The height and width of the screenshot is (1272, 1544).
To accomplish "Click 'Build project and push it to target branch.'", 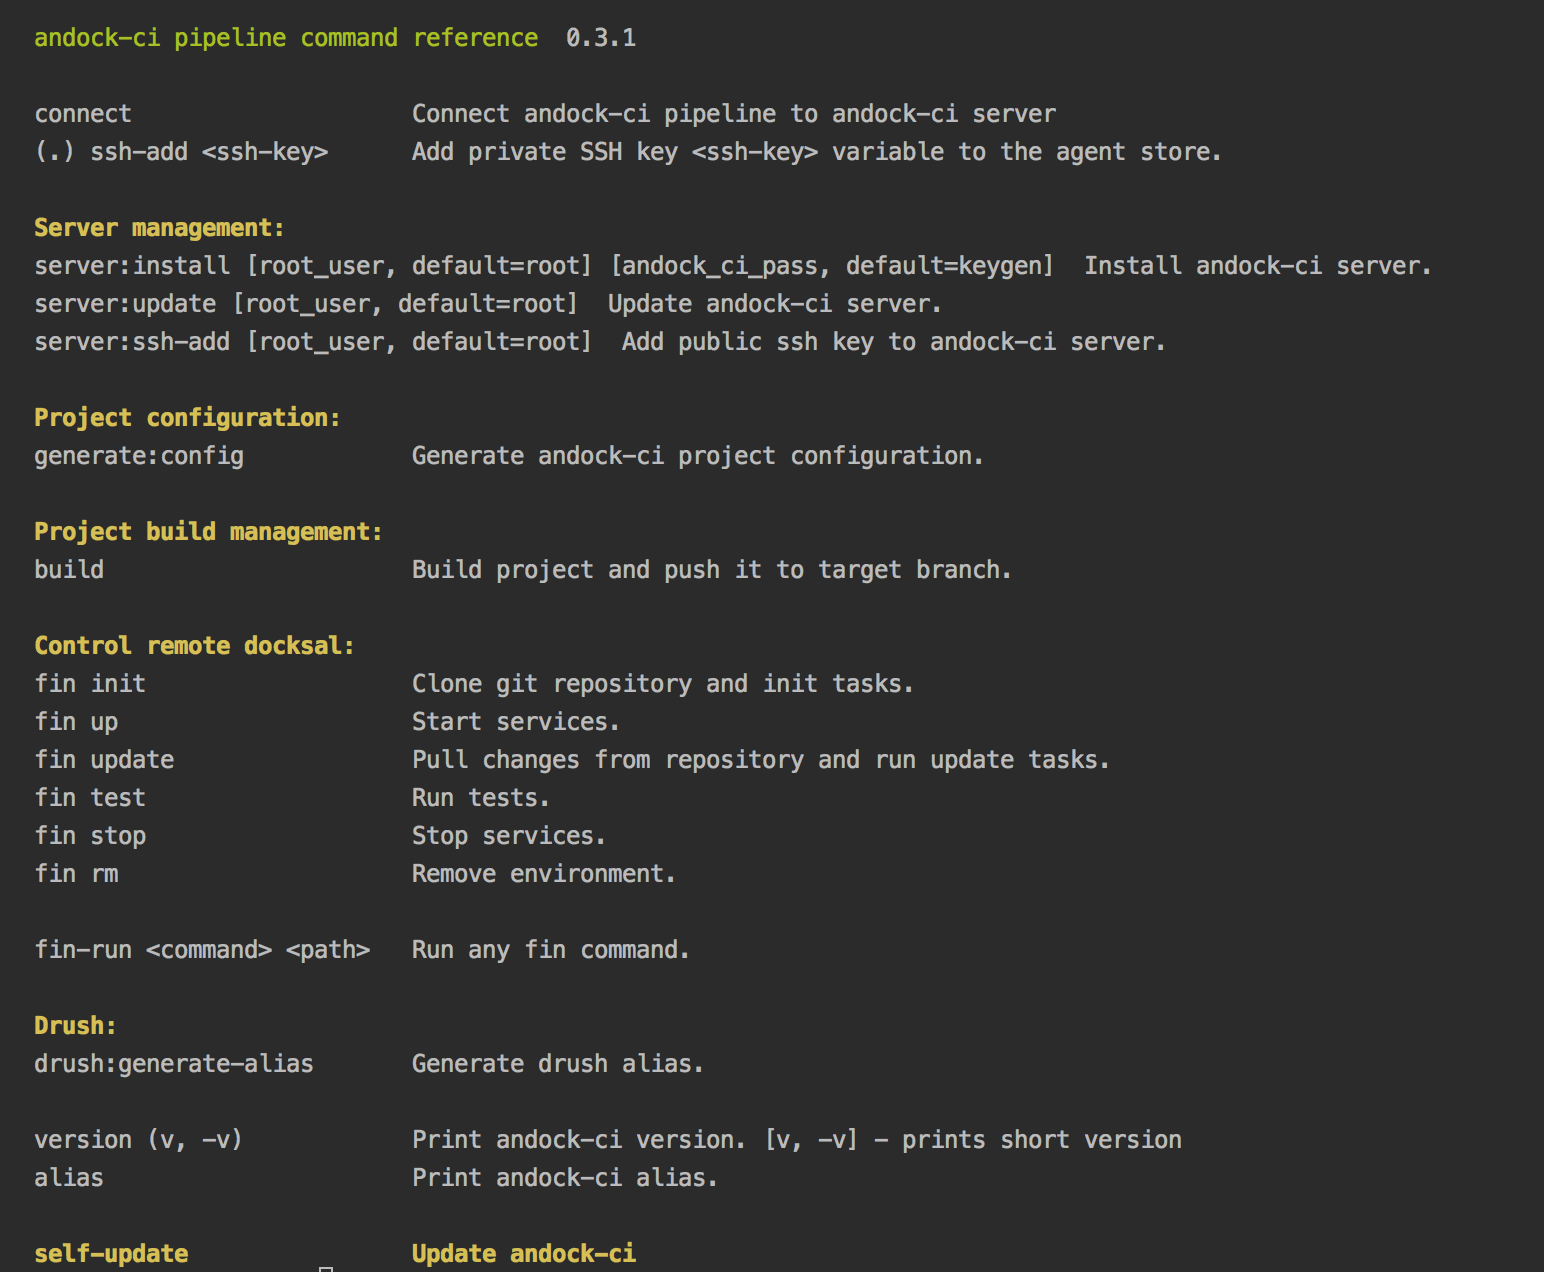I will [x=712, y=570].
